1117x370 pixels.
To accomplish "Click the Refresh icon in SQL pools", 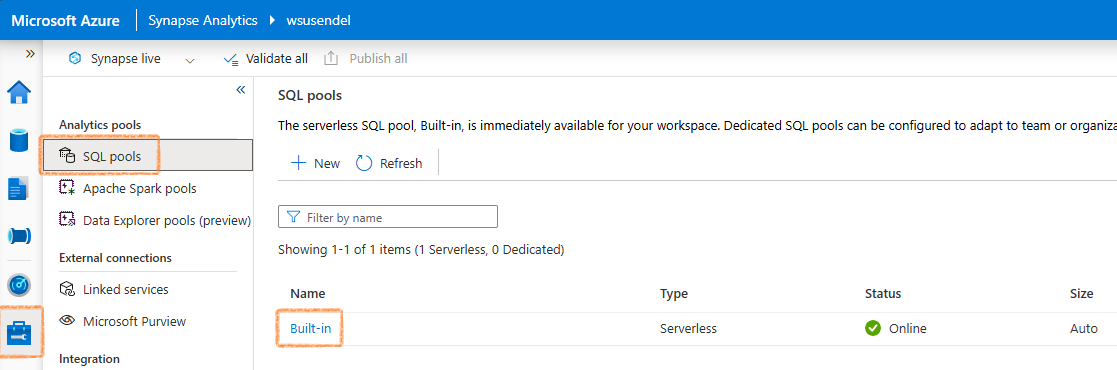I will point(364,163).
